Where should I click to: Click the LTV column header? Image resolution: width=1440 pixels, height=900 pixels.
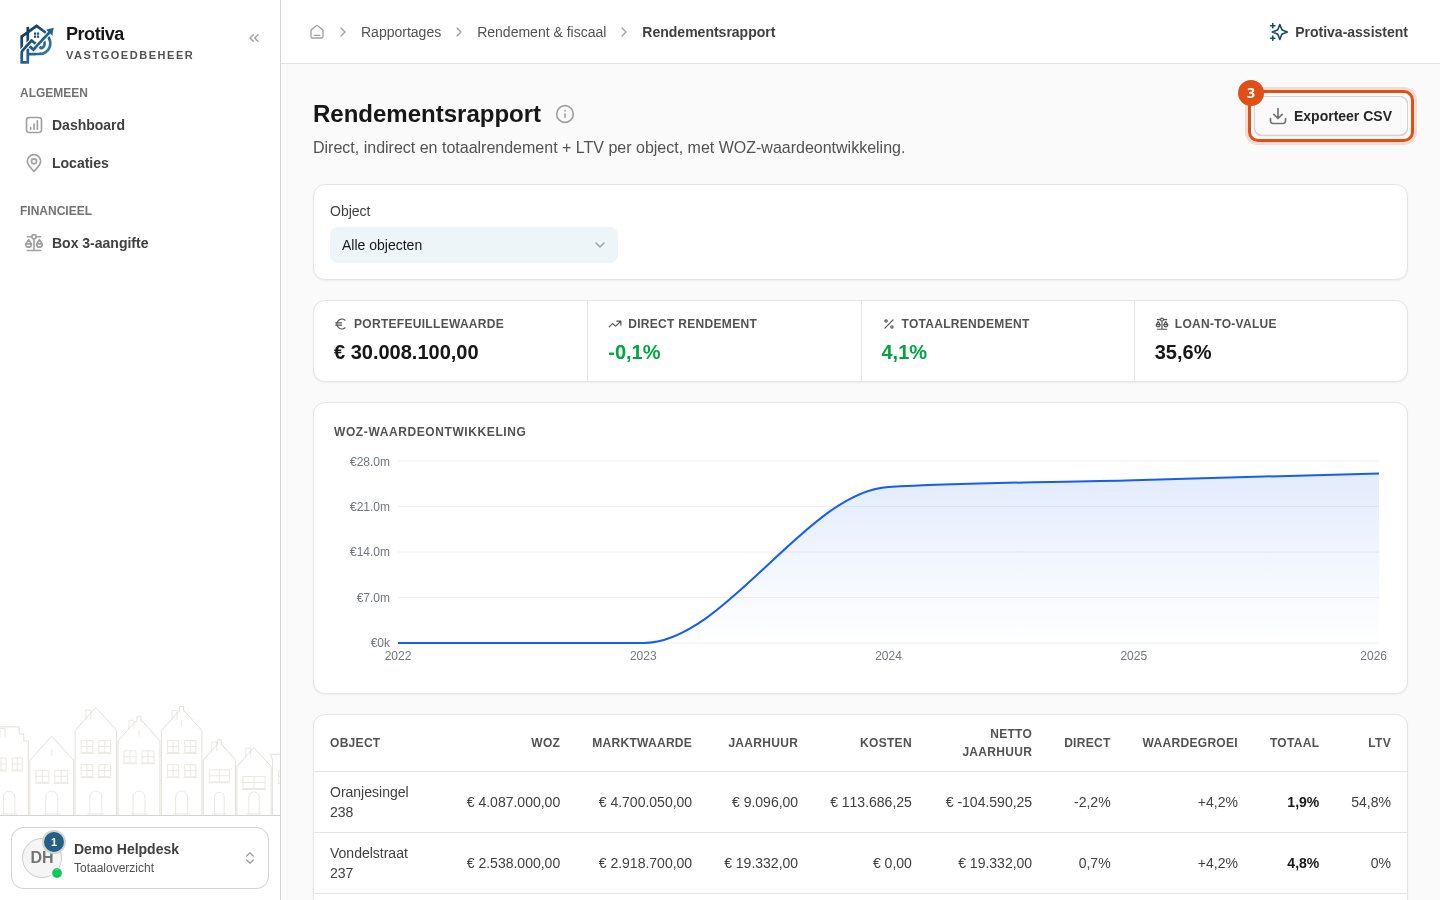click(x=1379, y=743)
